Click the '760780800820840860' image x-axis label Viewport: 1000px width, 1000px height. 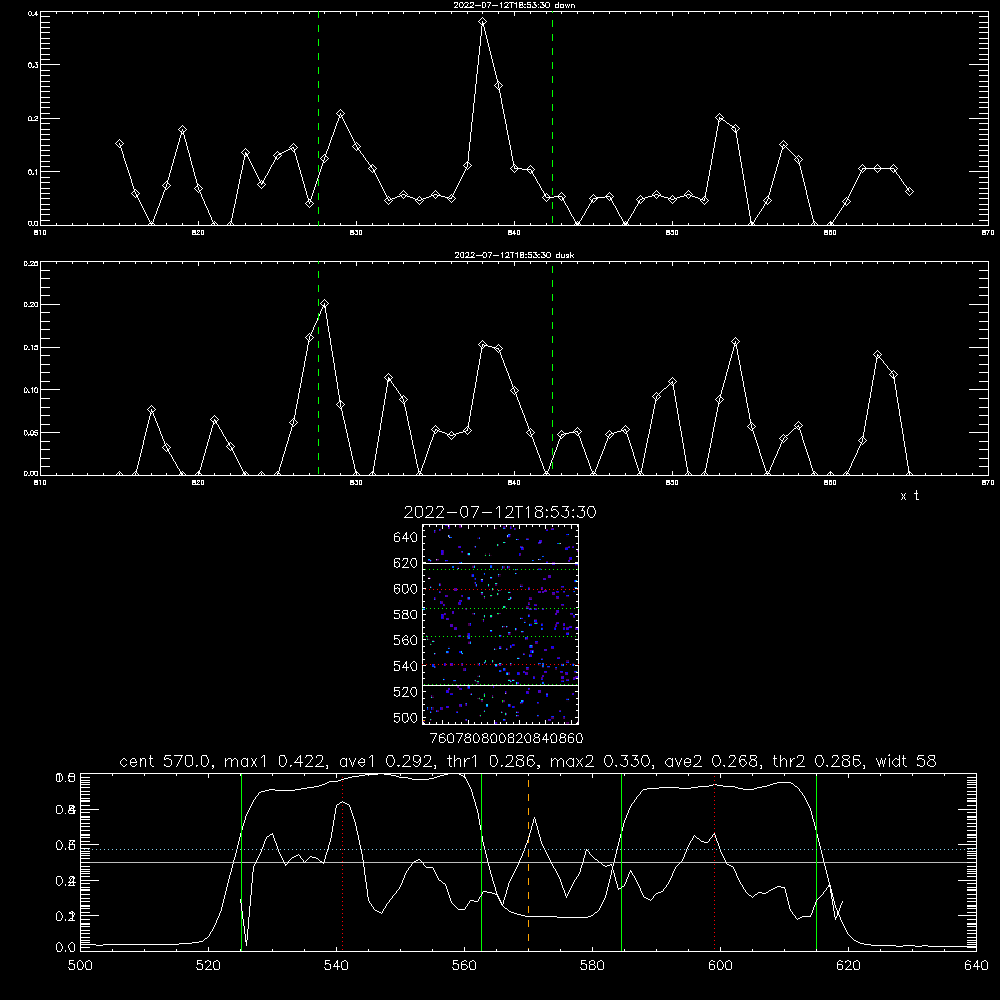(x=506, y=739)
